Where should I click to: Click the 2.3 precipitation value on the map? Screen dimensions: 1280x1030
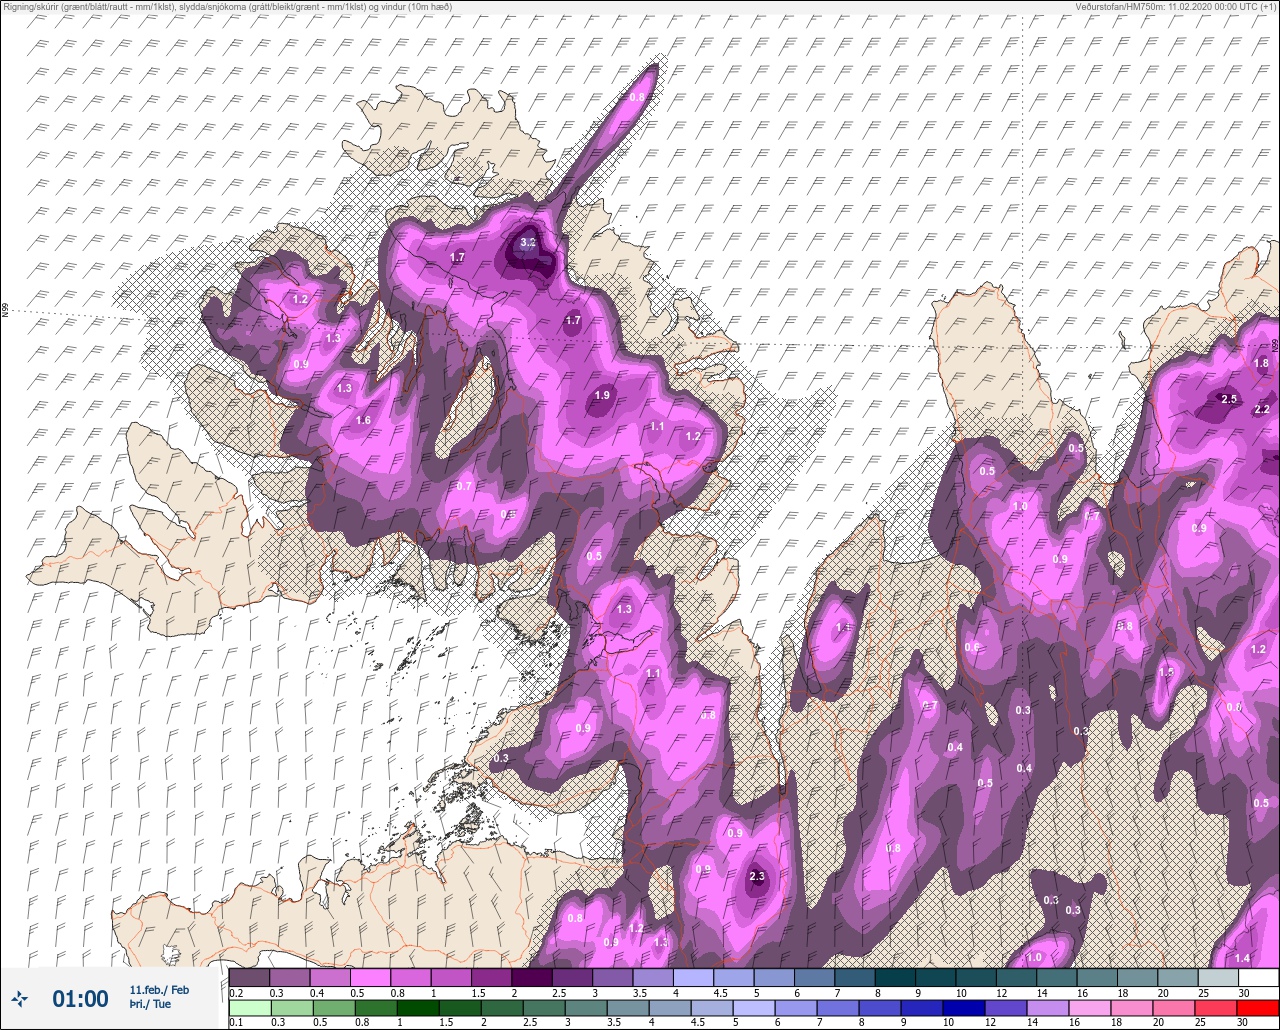[757, 877]
